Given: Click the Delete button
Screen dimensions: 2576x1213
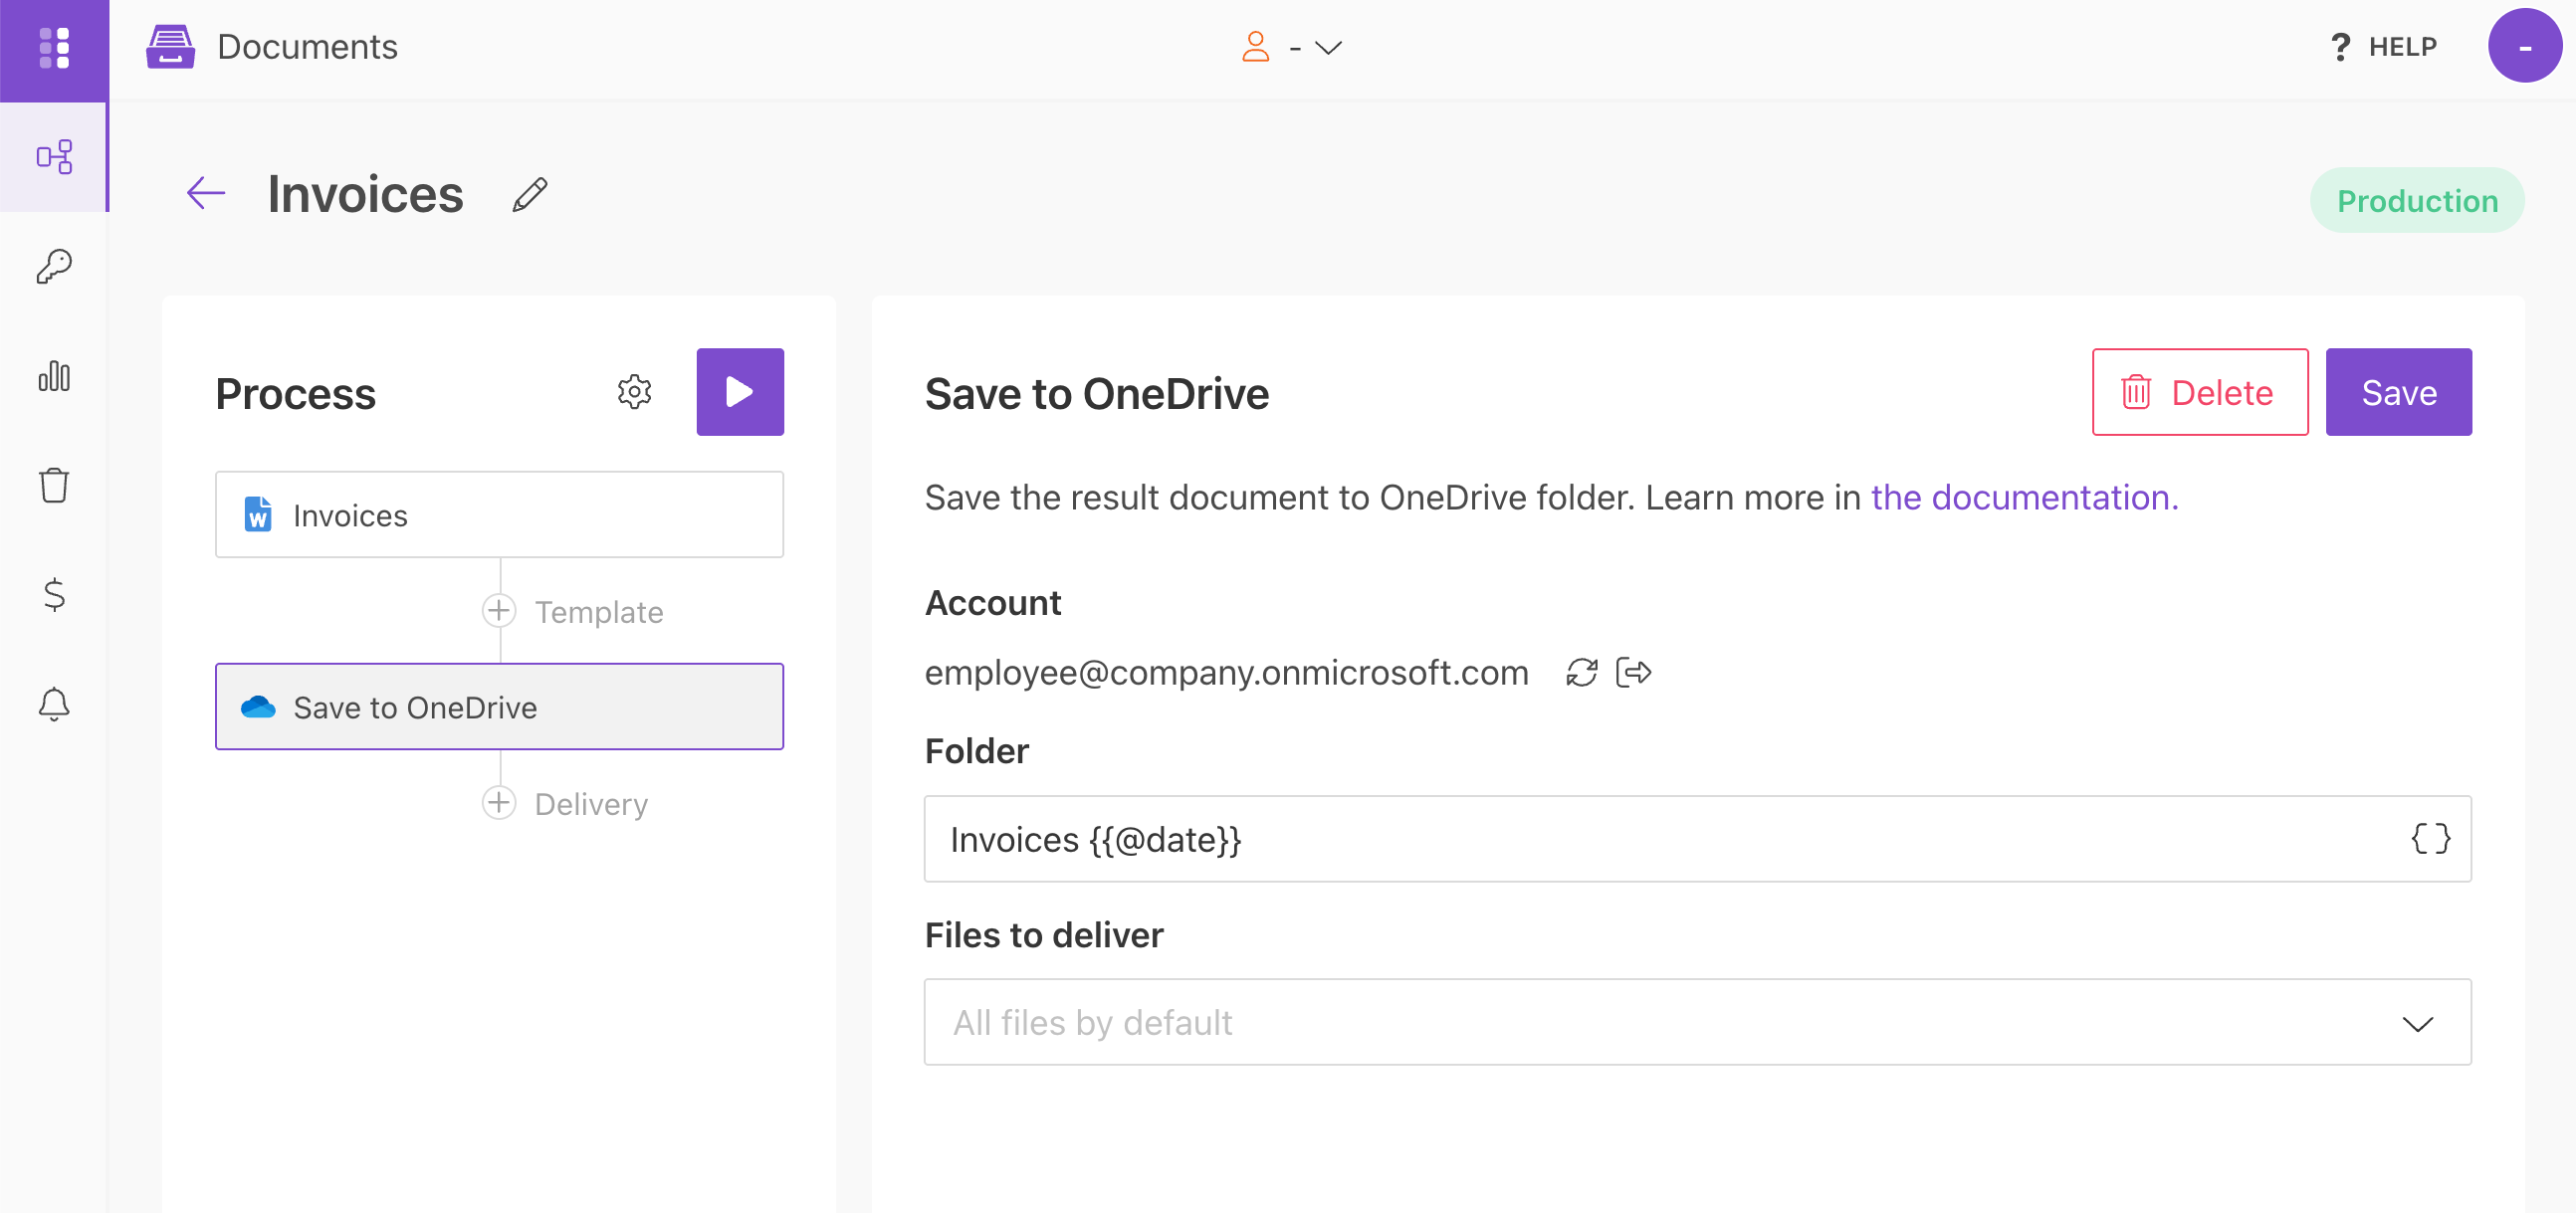Looking at the screenshot, I should [x=2200, y=392].
